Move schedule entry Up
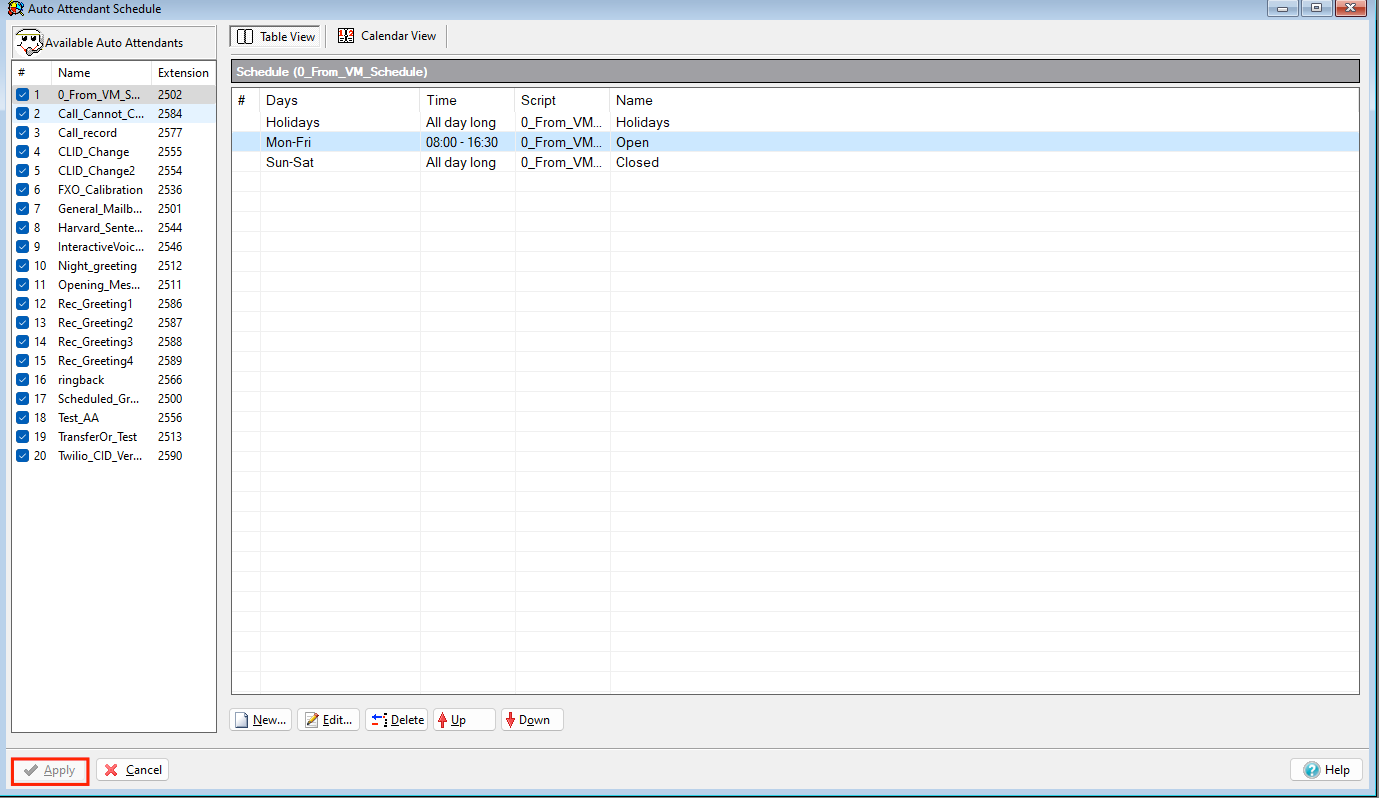The image size is (1379, 798). (x=464, y=720)
